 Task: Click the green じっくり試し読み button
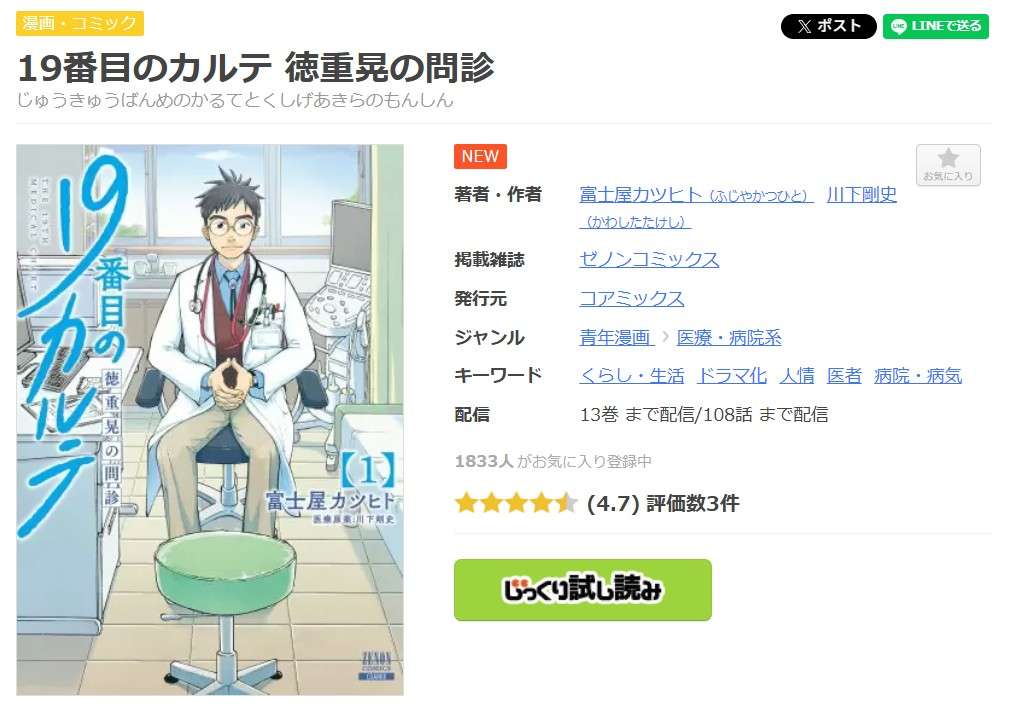pos(582,590)
